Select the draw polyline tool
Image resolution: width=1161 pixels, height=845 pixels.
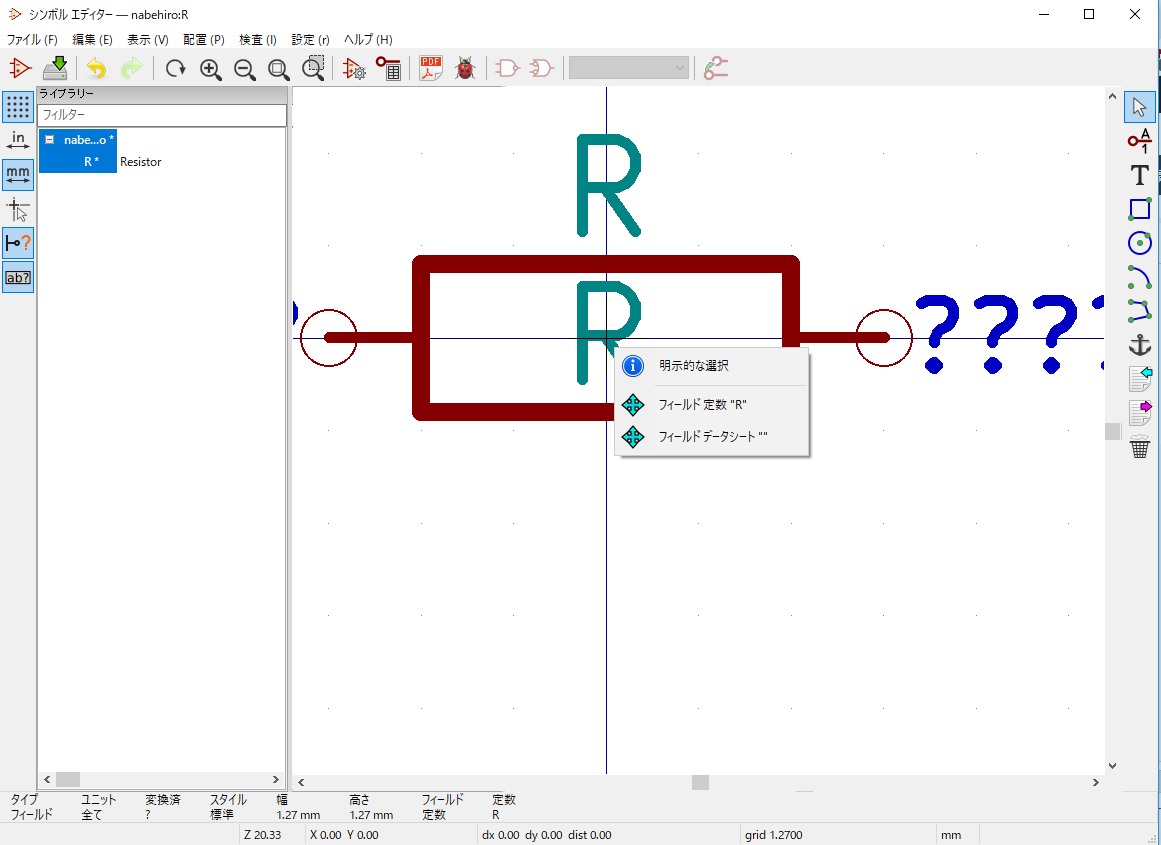point(1139,311)
